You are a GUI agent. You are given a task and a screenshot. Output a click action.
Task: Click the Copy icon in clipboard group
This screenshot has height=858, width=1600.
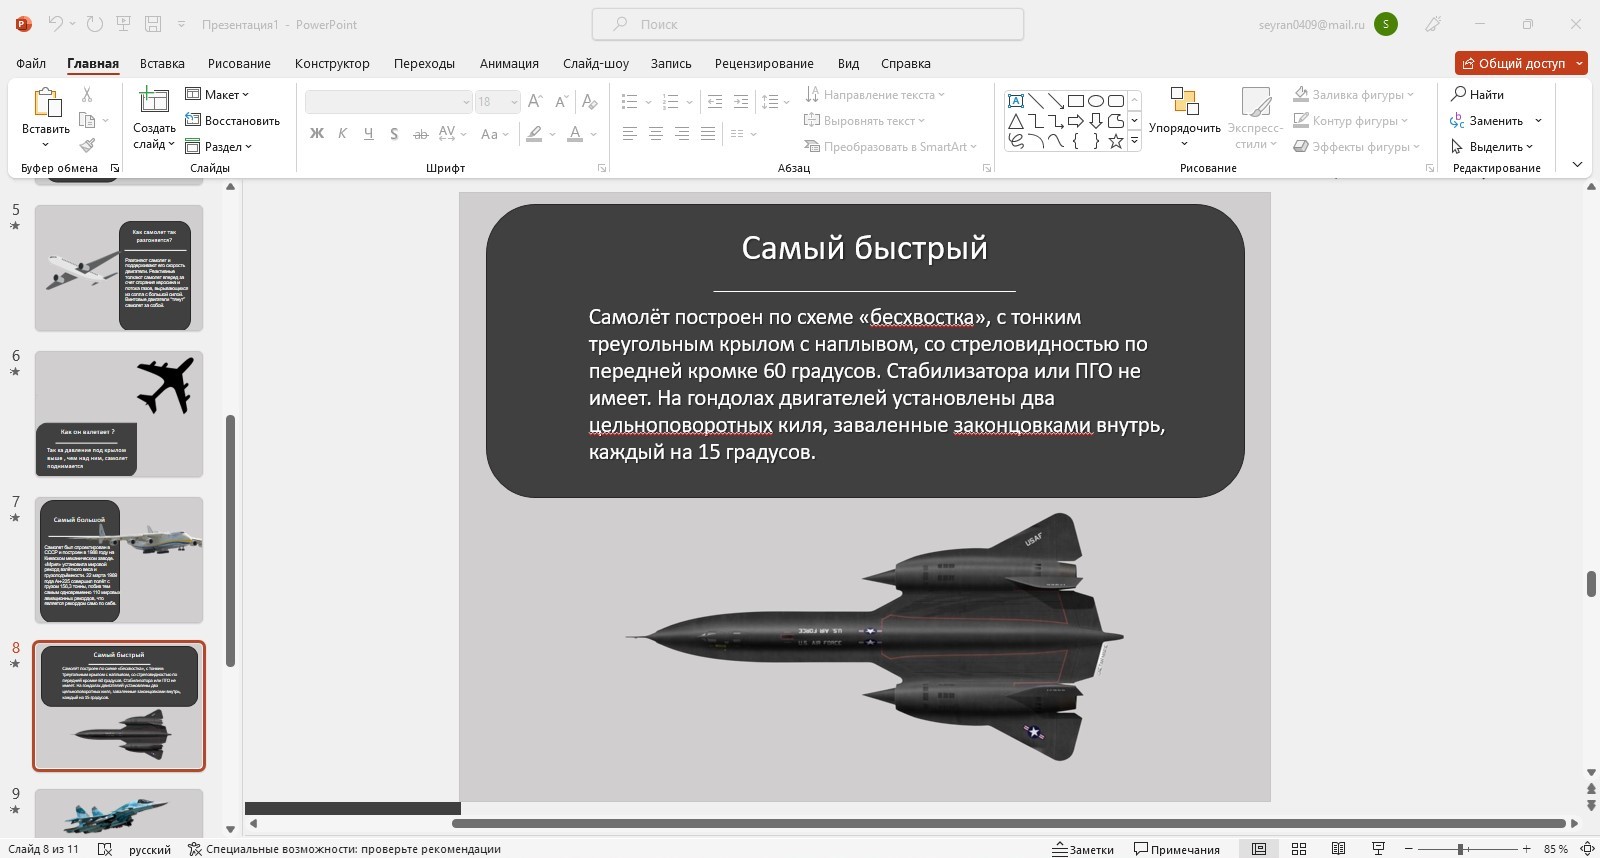pyautogui.click(x=87, y=120)
